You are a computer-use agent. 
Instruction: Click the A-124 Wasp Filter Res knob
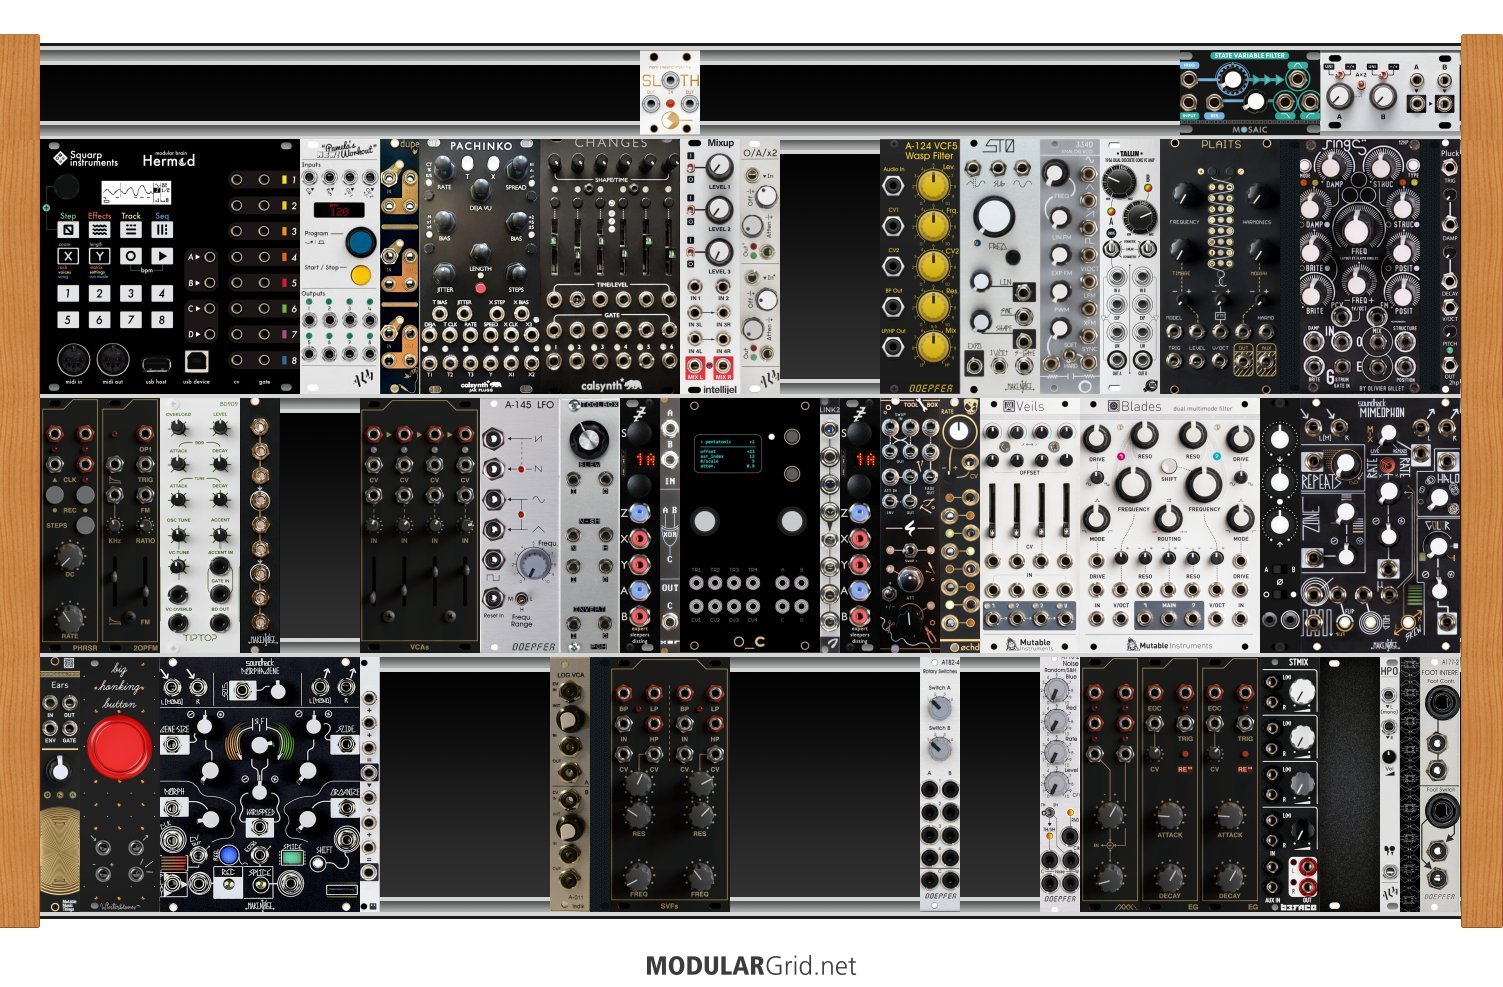click(932, 305)
